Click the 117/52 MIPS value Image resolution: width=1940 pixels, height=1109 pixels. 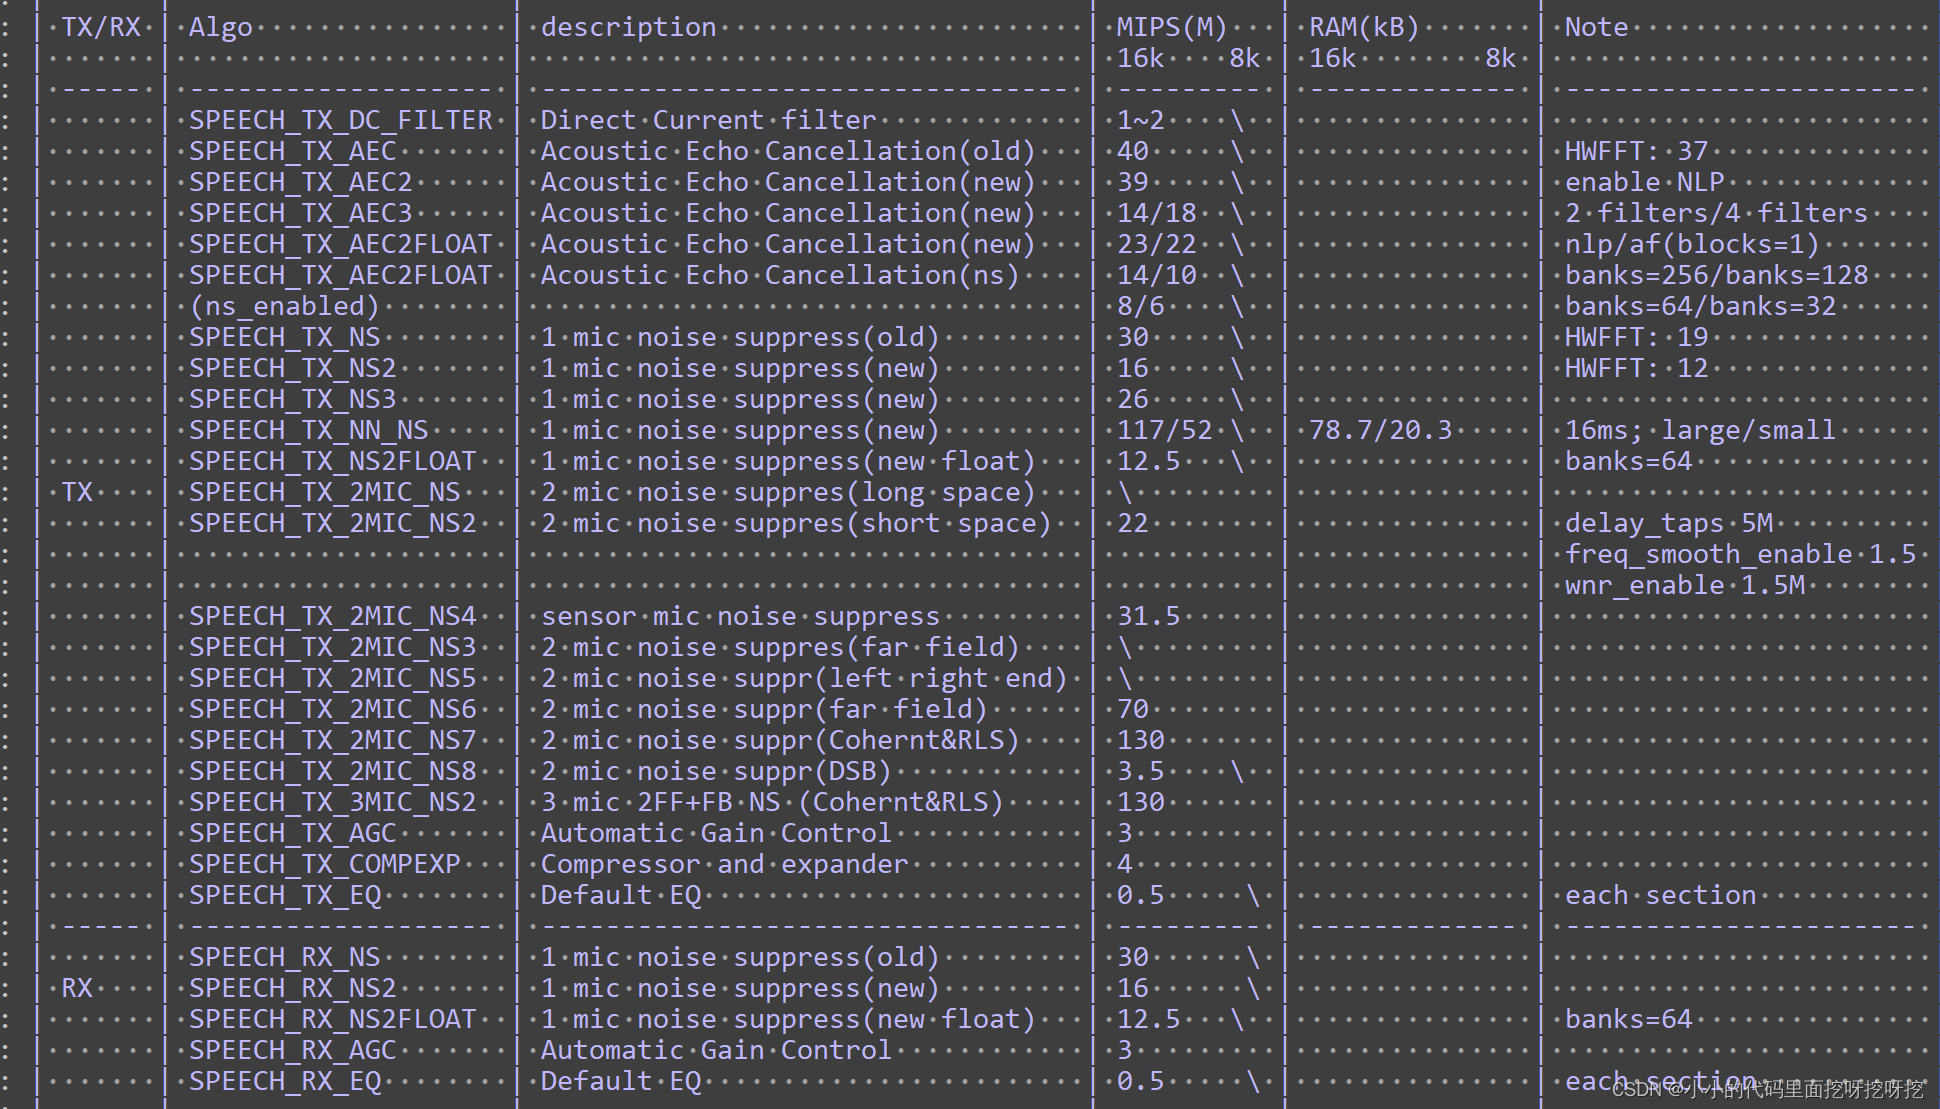[1164, 430]
